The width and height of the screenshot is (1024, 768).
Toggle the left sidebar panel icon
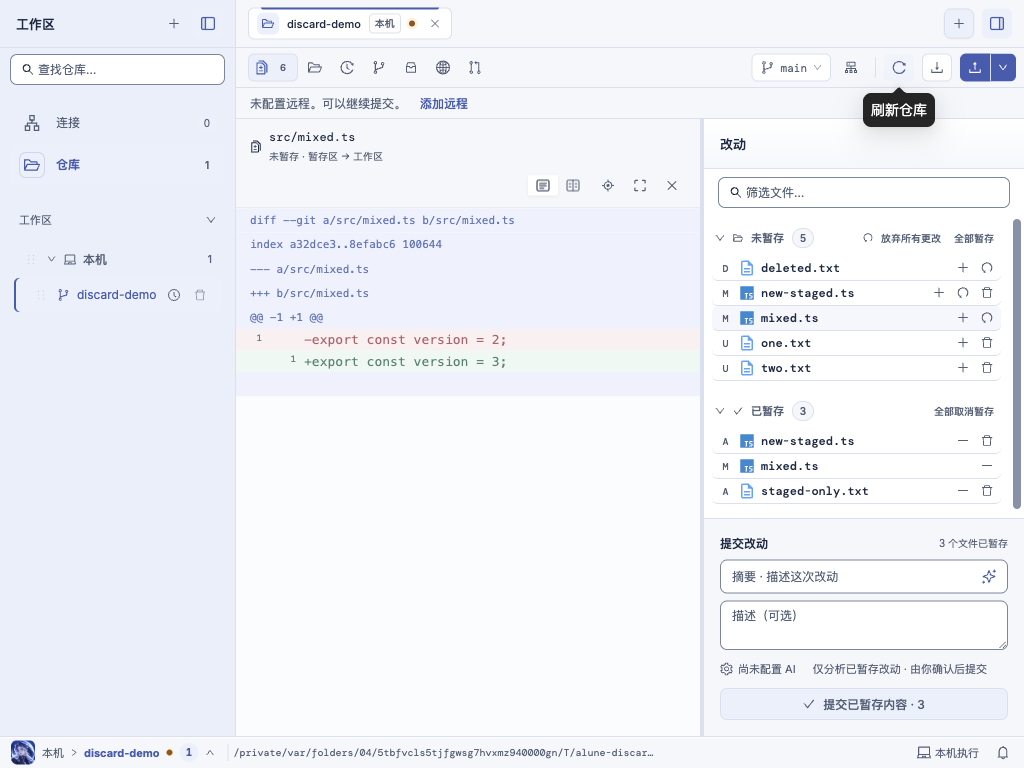click(208, 24)
